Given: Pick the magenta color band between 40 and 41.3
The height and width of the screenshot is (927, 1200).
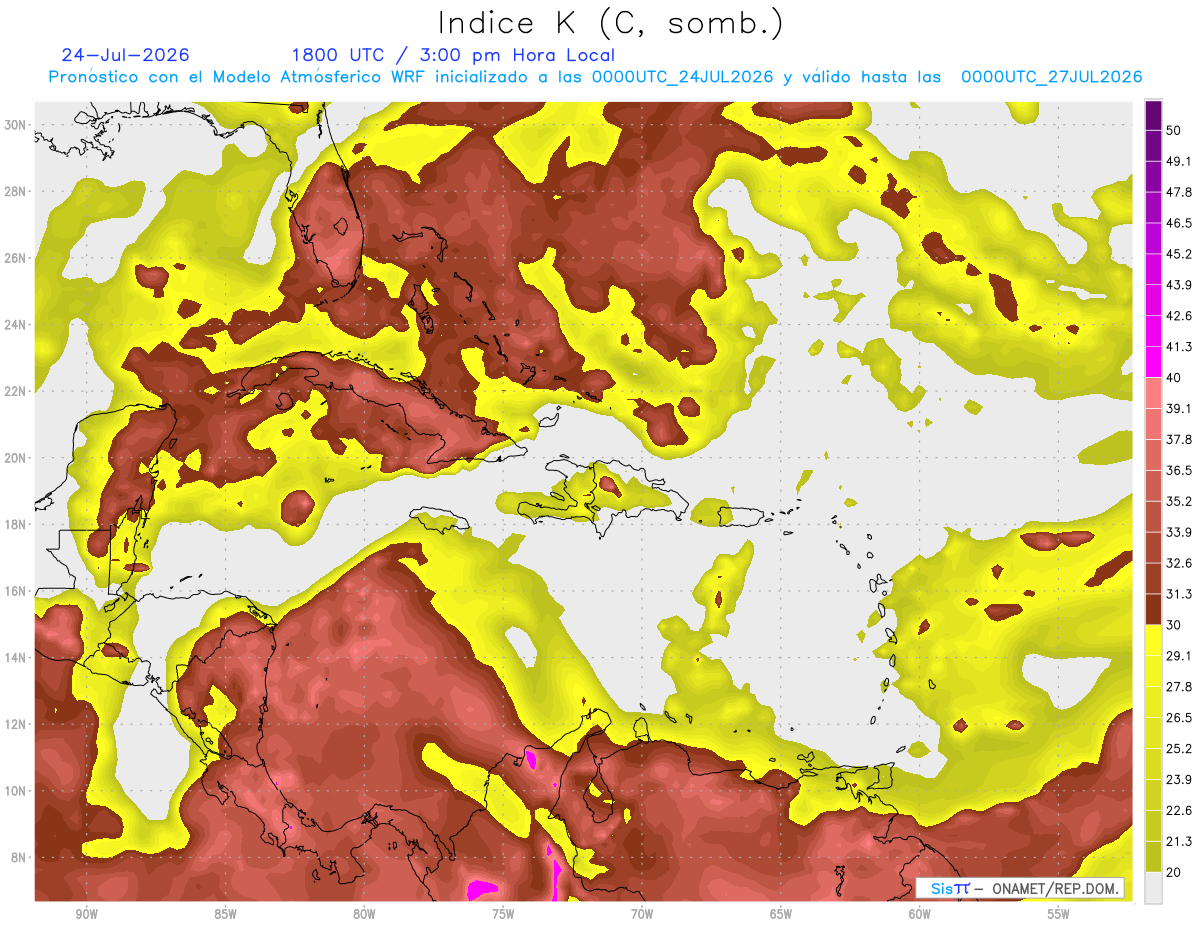Looking at the screenshot, I should tap(1153, 362).
